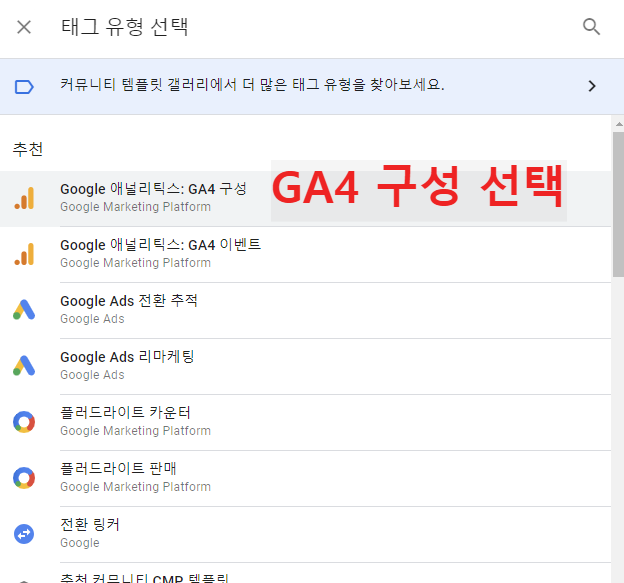Expand community template gallery chevron arrow
The height and width of the screenshot is (583, 624).
coord(592,86)
